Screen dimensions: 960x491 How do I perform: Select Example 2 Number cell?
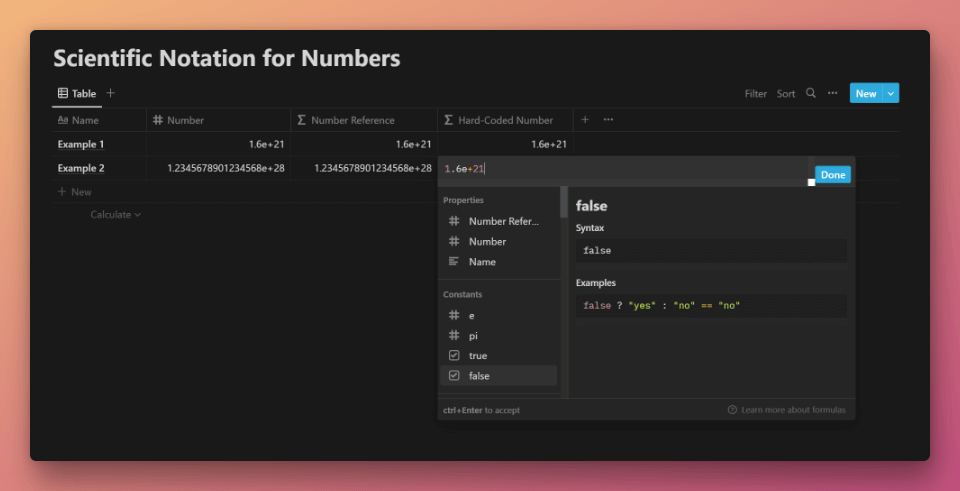[x=219, y=168]
